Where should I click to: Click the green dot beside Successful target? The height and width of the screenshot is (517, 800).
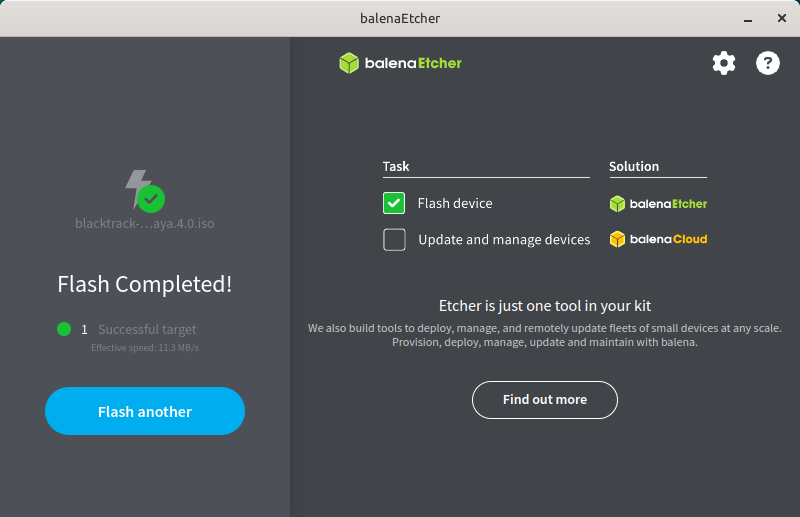pyautogui.click(x=64, y=329)
